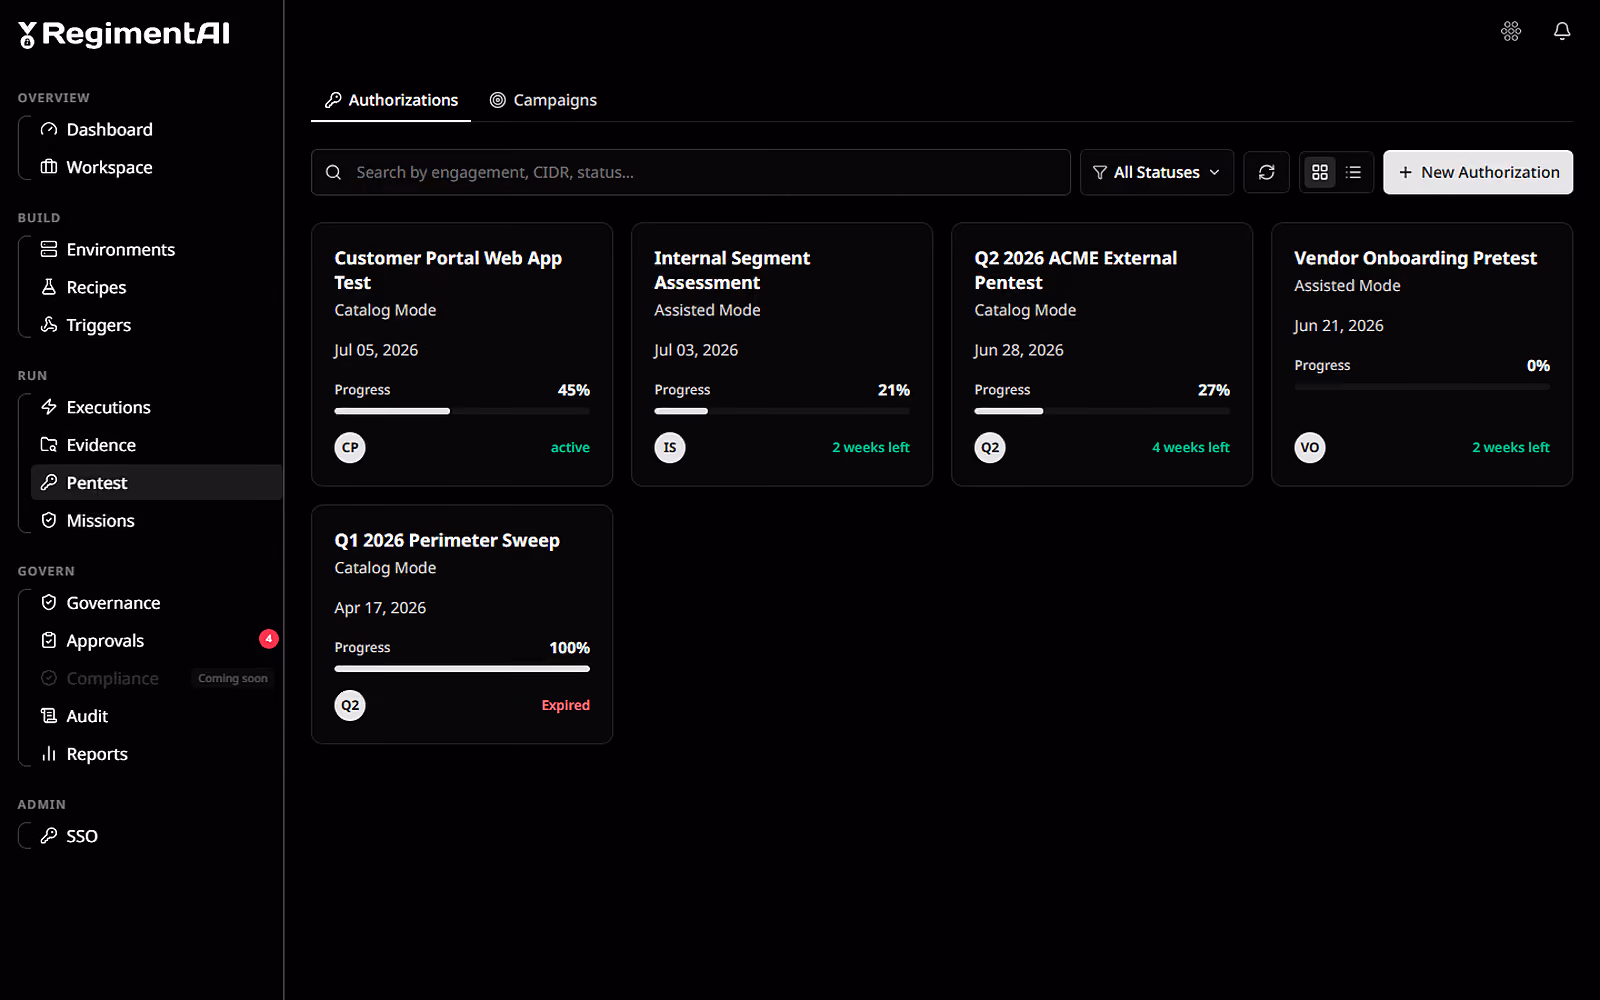
Task: Click the IS avatar on Internal Segment card
Action: (670, 447)
